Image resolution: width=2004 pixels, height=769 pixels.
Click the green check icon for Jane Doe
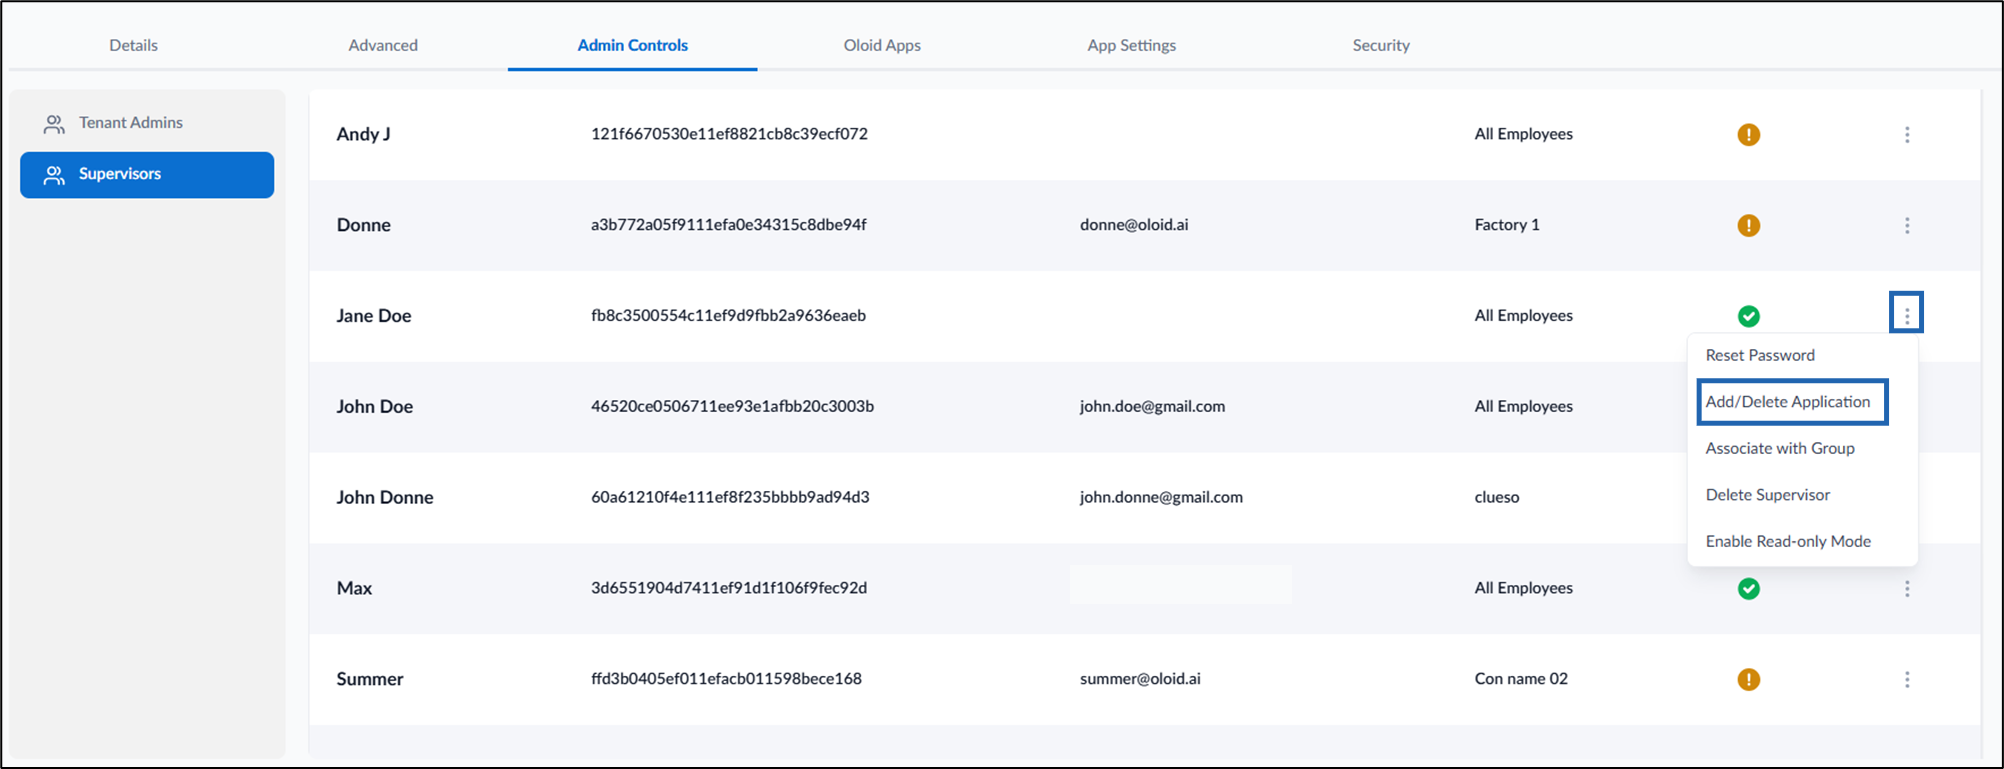coord(1748,316)
